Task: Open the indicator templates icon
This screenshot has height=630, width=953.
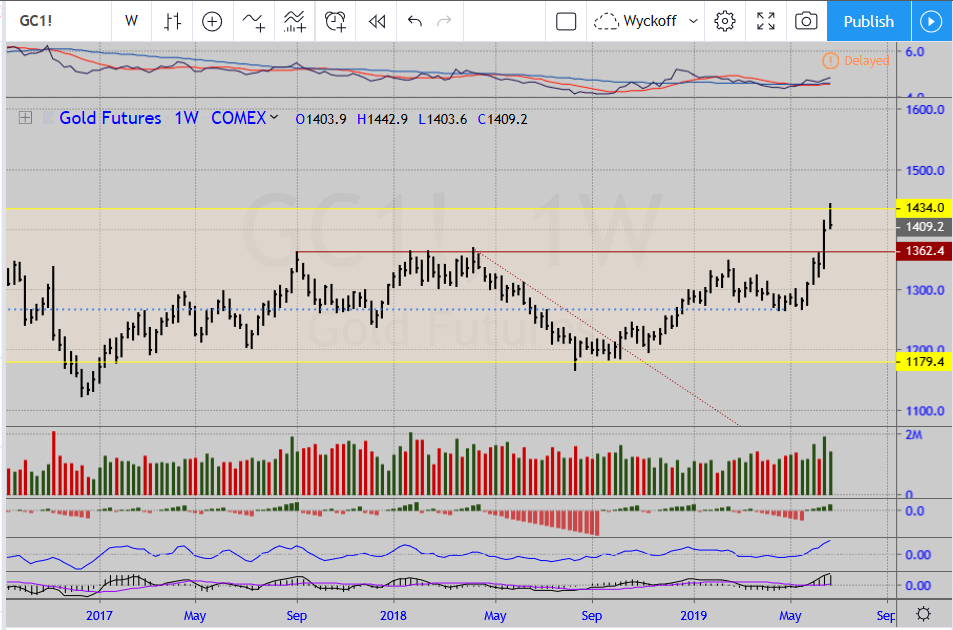Action: tap(294, 21)
